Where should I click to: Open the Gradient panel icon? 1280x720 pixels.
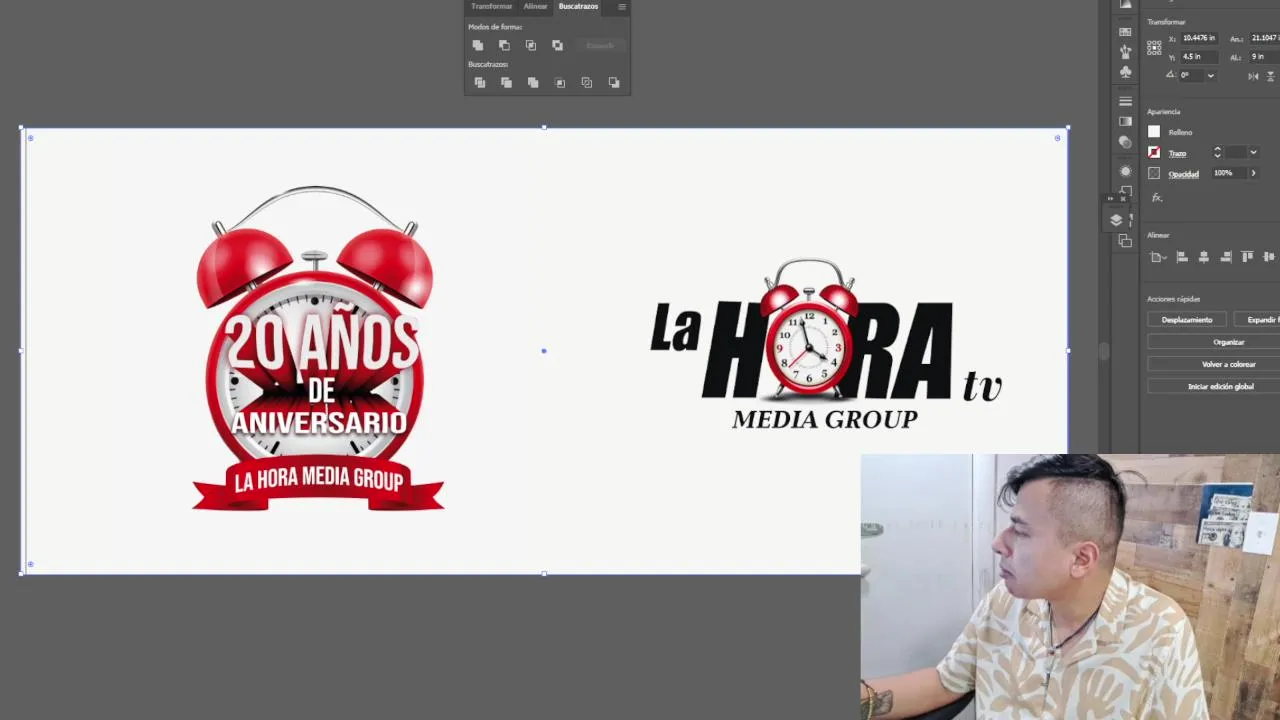[1125, 121]
